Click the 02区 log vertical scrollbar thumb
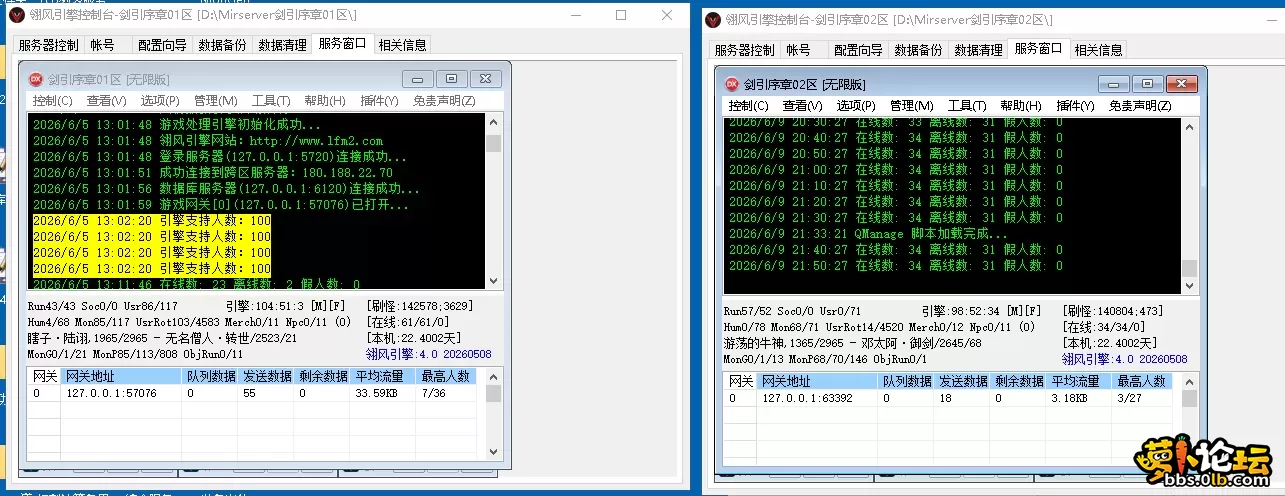 [1189, 268]
